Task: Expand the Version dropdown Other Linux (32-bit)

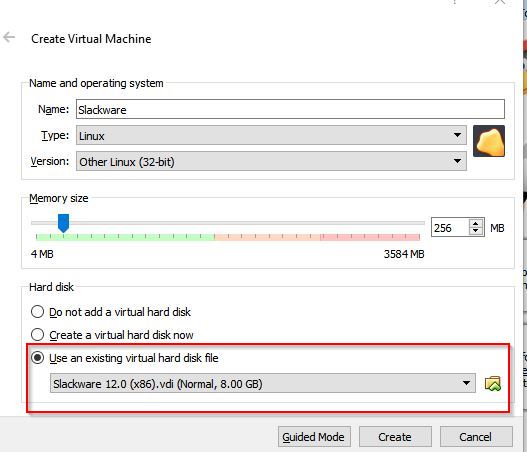Action: (271, 161)
